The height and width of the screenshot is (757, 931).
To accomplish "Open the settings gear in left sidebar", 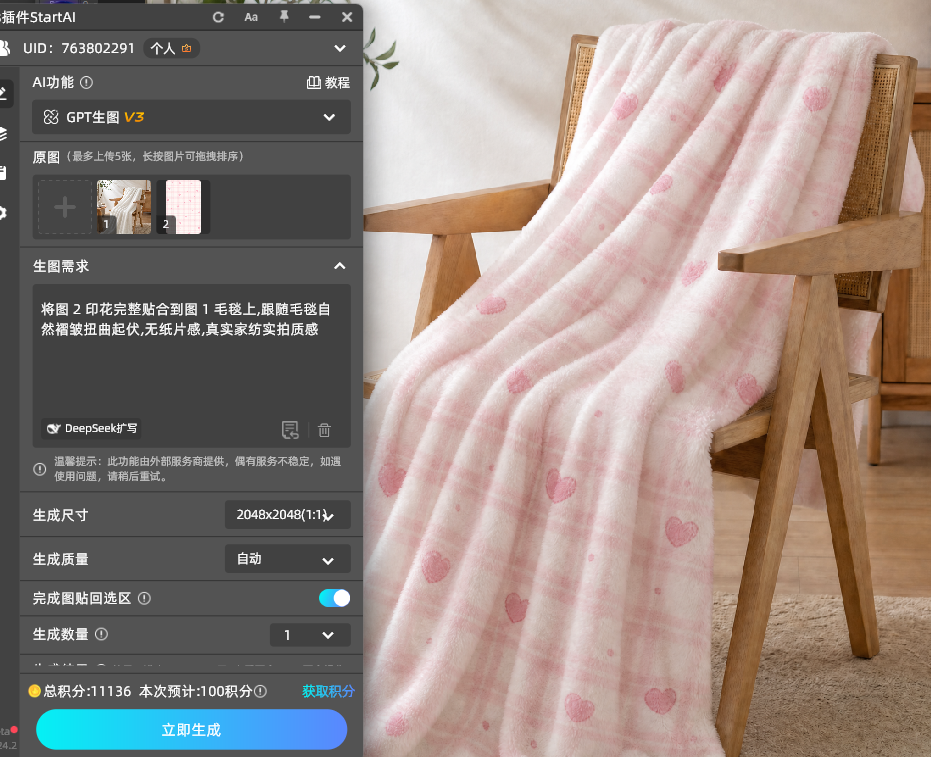I will (3, 213).
